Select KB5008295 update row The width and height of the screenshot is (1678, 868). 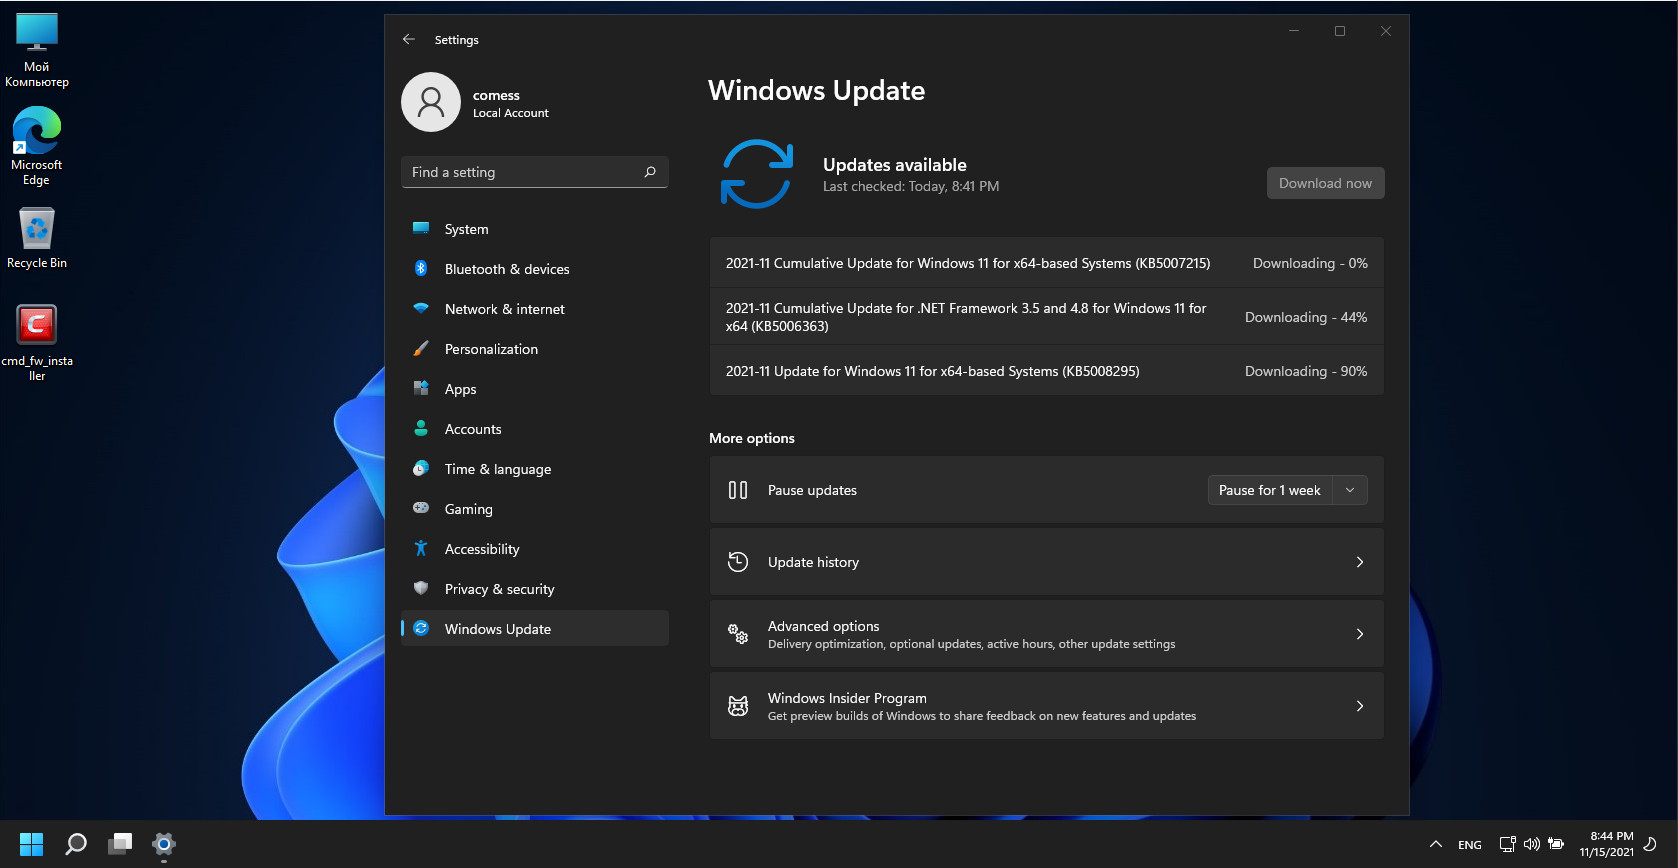pyautogui.click(x=1047, y=371)
